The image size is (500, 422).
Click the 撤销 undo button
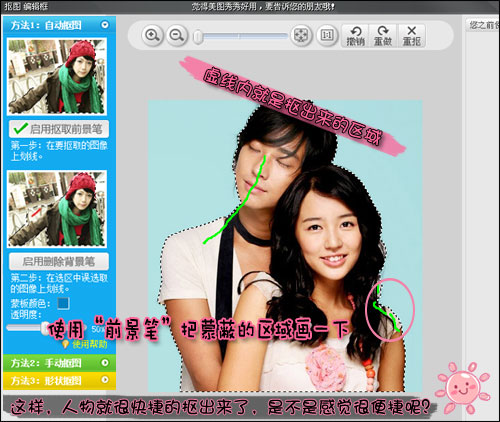click(355, 36)
